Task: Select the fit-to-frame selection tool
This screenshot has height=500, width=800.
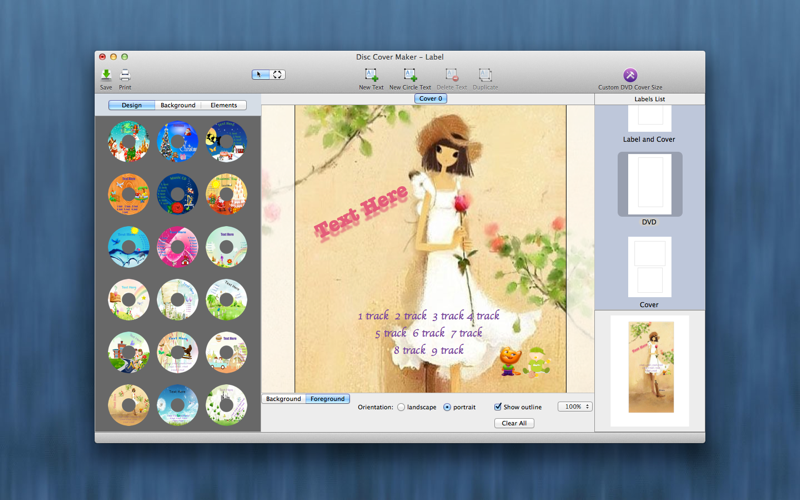Action: [277, 74]
